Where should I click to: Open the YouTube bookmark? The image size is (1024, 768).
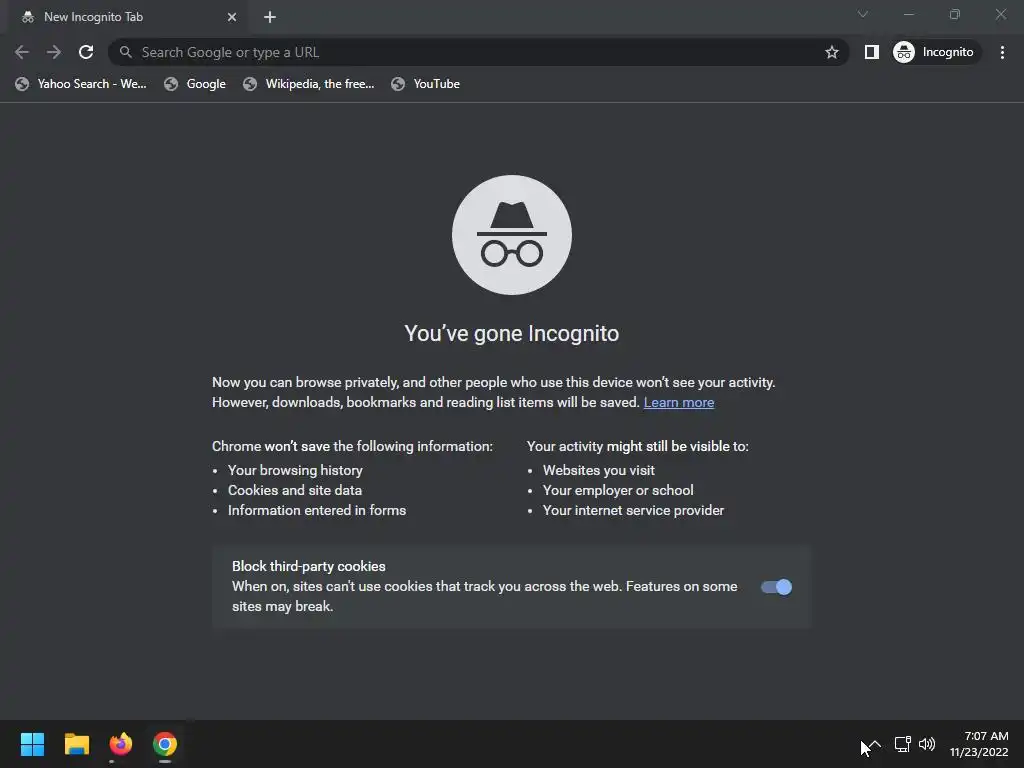(426, 84)
